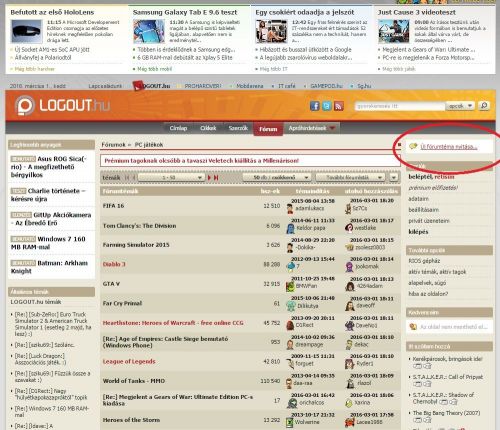This screenshot has height=430, width=500.
Task: Open GAMEPOD.hu in the network bar
Action: click(x=326, y=86)
